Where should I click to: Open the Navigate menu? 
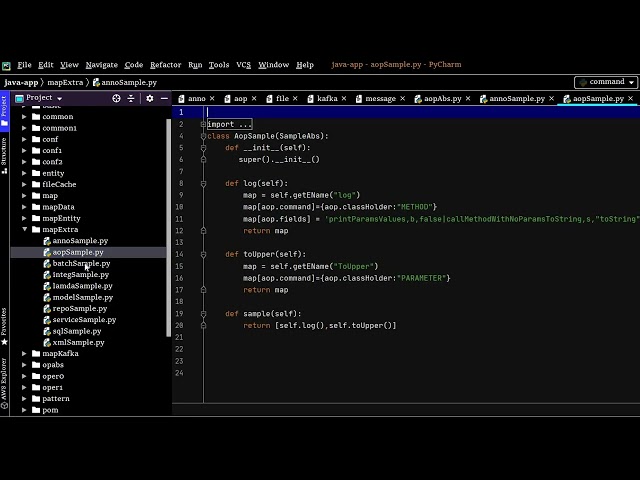[x=102, y=65]
